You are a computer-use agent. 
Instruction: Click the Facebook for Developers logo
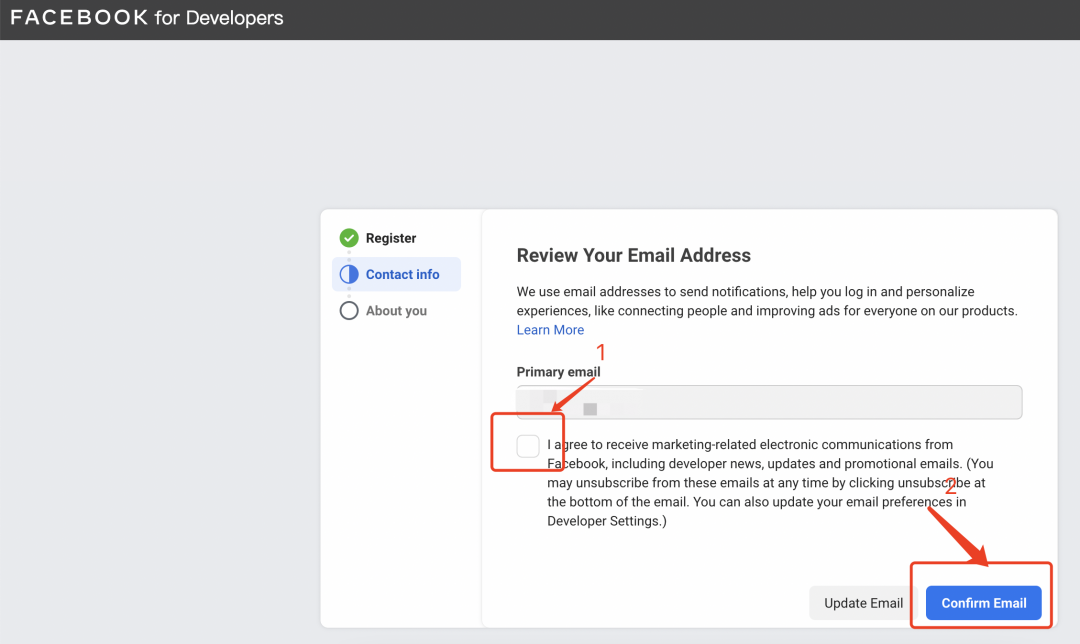pos(147,18)
